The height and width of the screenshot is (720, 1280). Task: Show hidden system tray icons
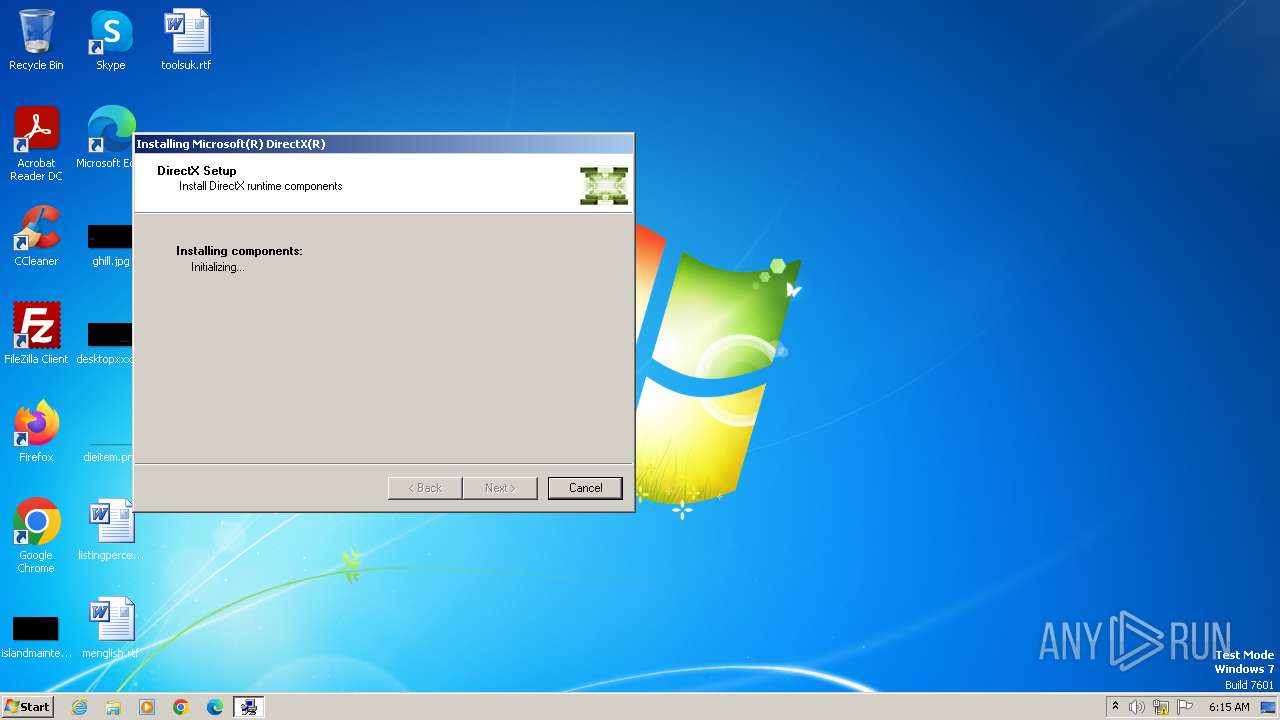(1116, 707)
